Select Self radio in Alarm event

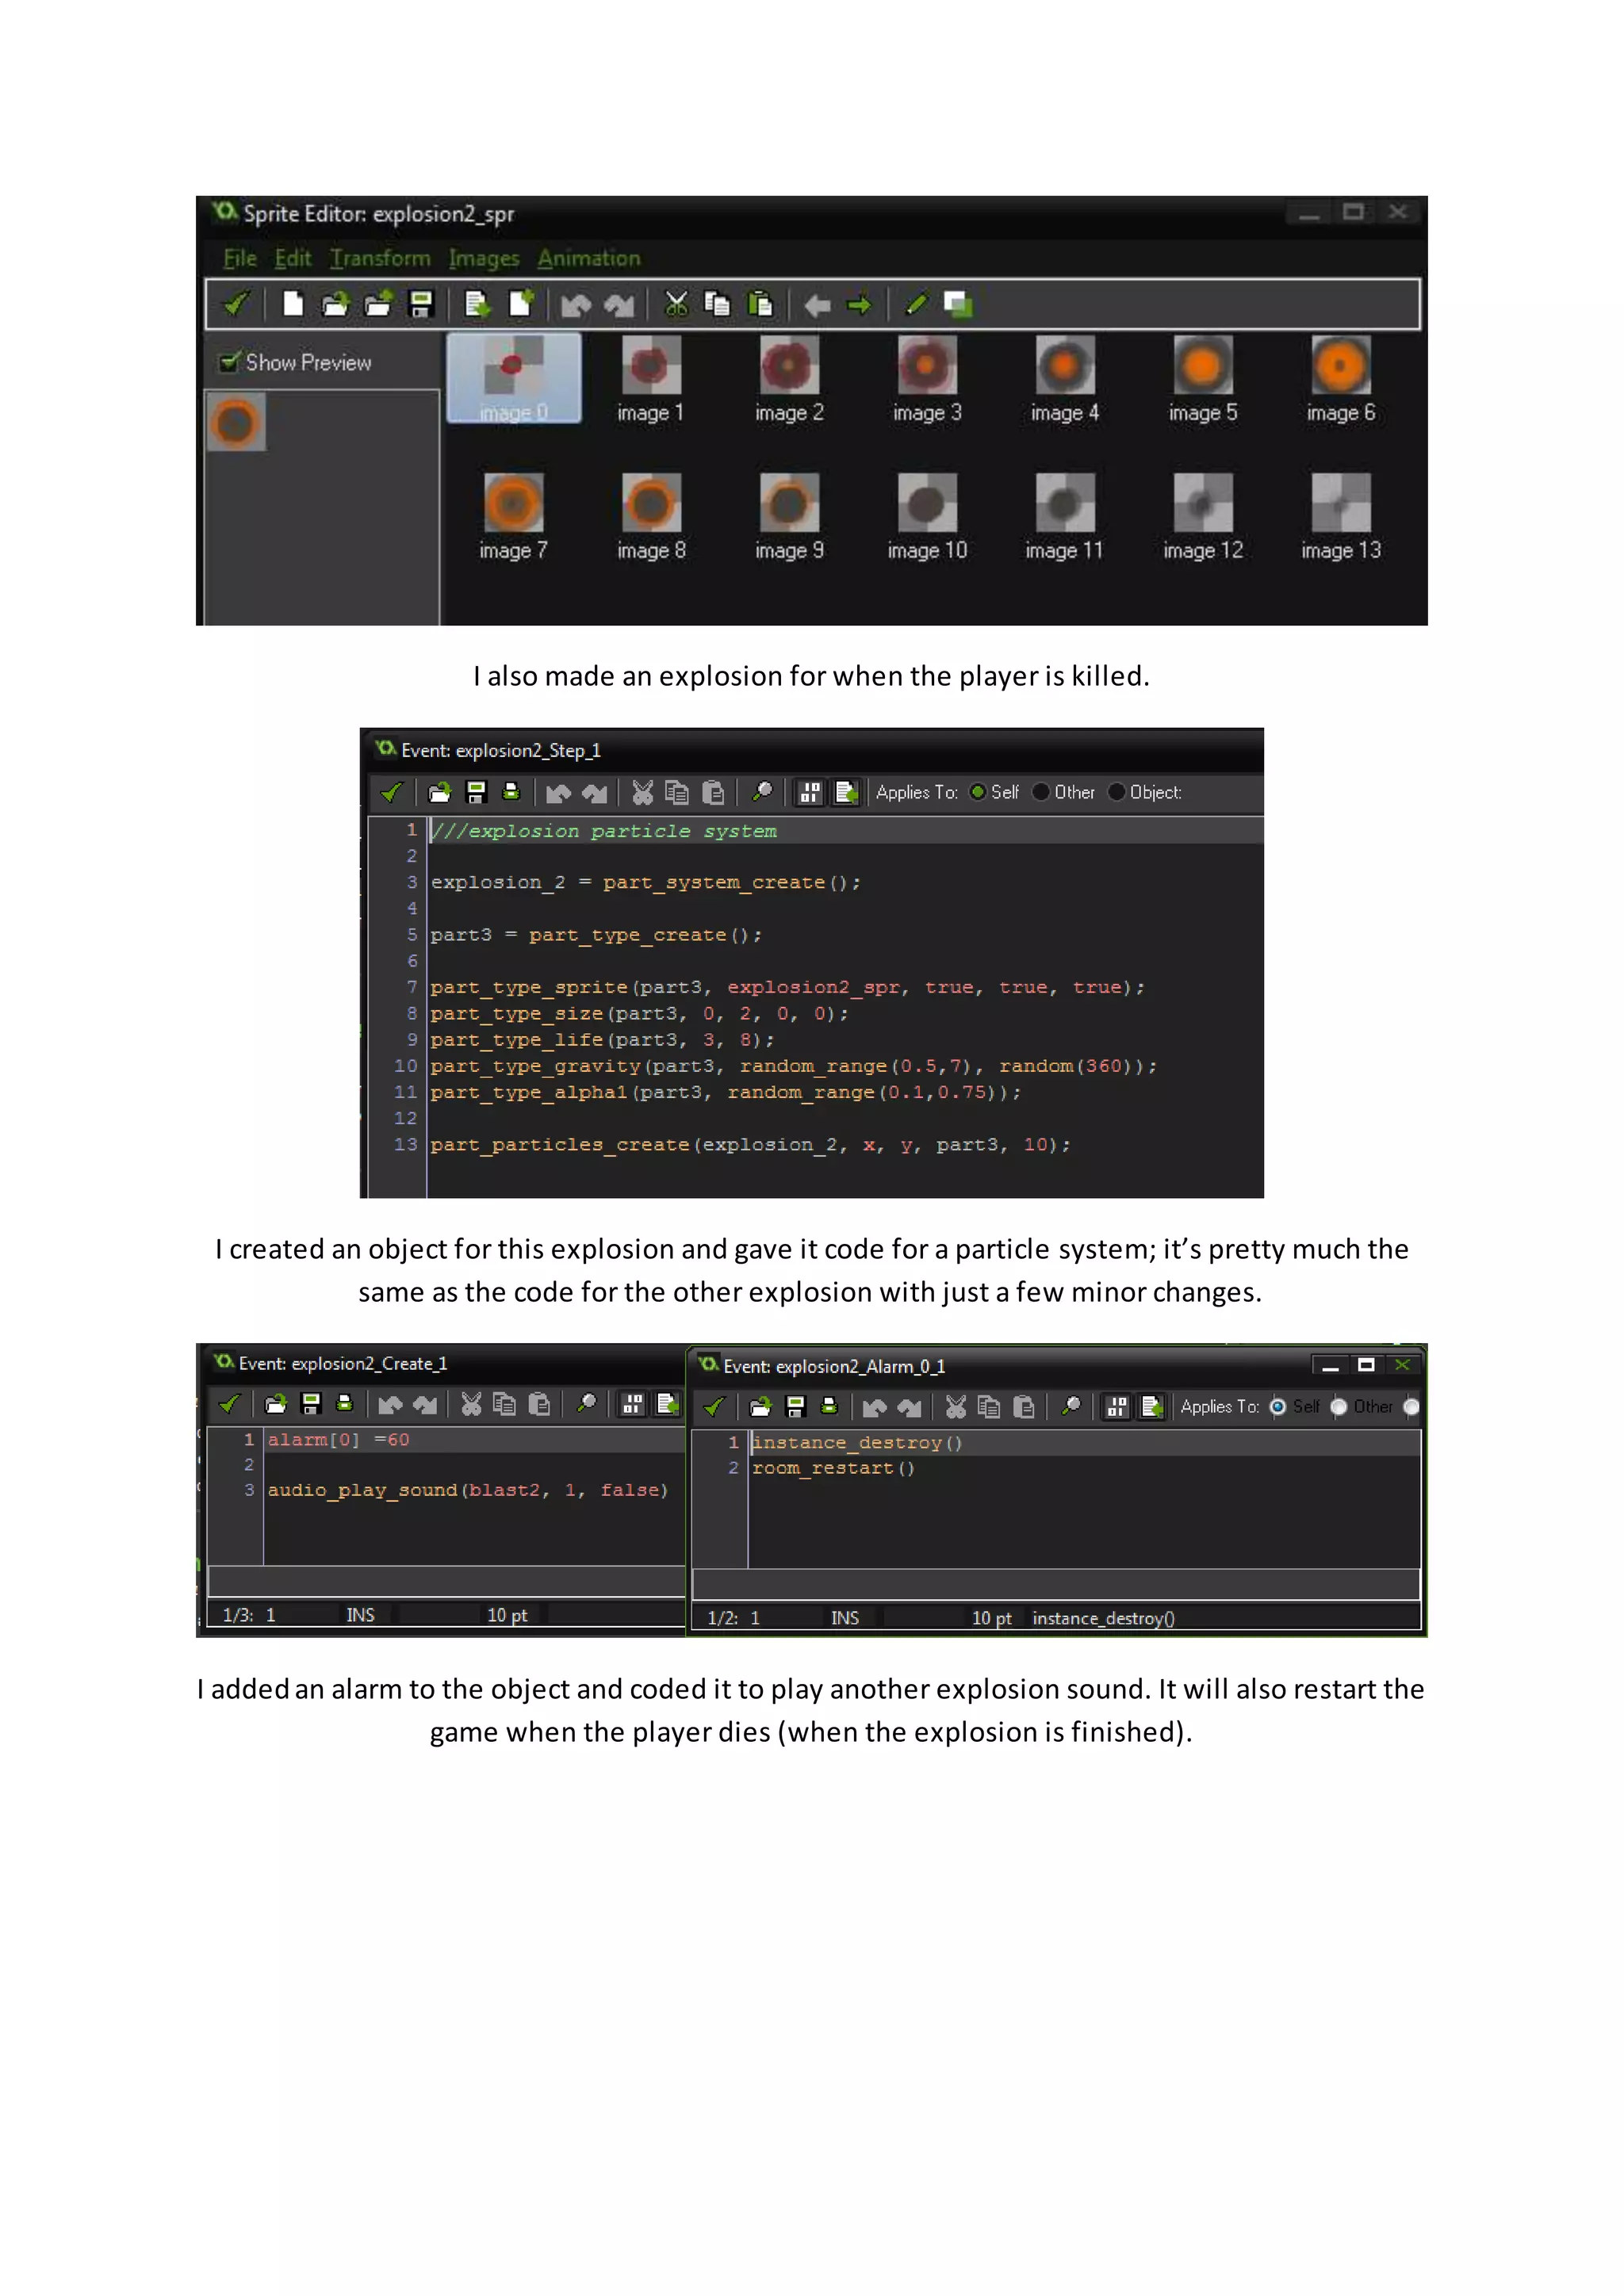click(x=1277, y=1407)
